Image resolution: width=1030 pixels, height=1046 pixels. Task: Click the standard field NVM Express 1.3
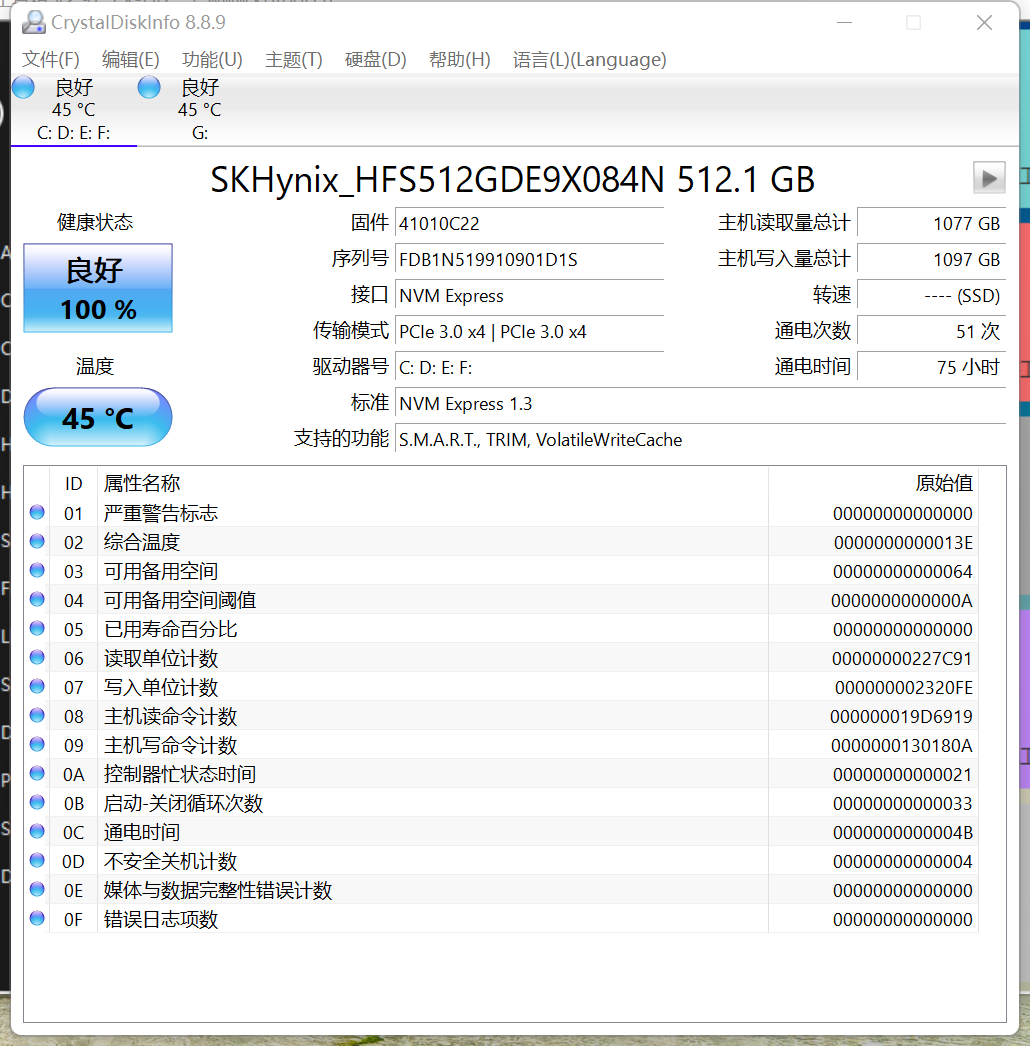(700, 404)
